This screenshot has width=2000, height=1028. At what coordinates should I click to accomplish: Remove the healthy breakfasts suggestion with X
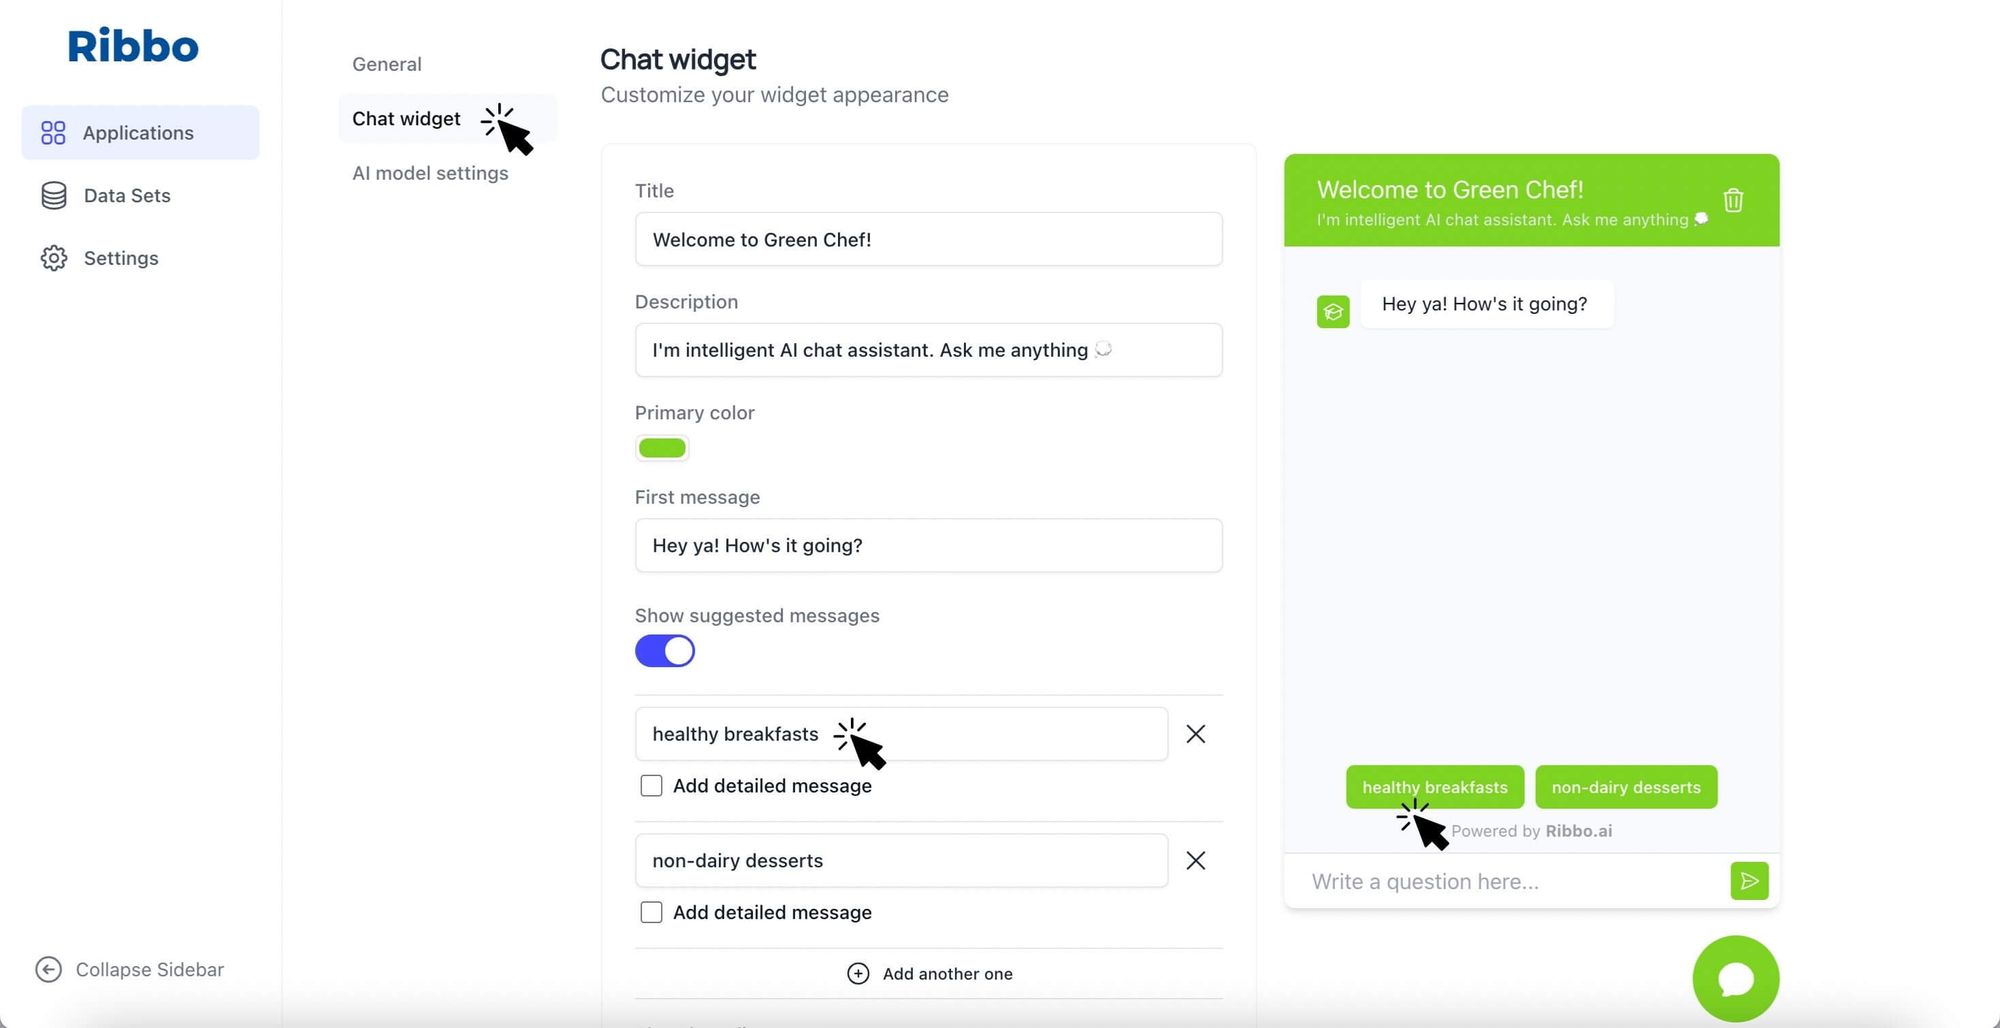(1195, 734)
